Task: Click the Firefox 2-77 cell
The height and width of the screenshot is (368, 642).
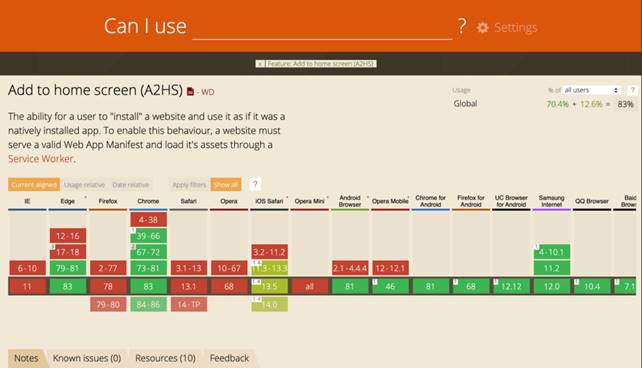Action: click(x=108, y=269)
